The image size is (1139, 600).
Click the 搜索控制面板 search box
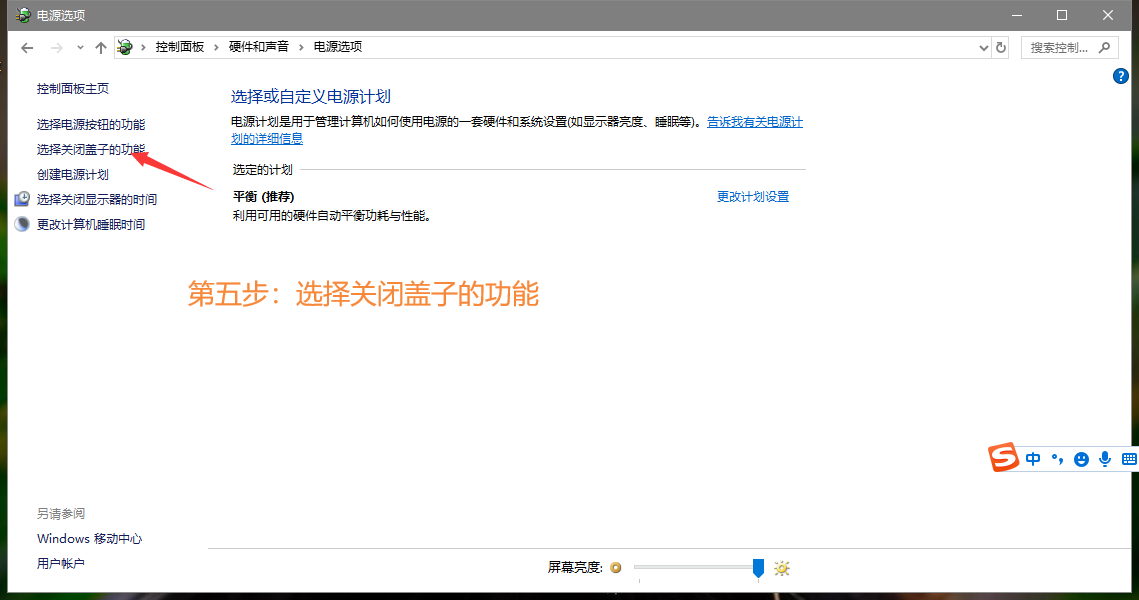[1060, 47]
